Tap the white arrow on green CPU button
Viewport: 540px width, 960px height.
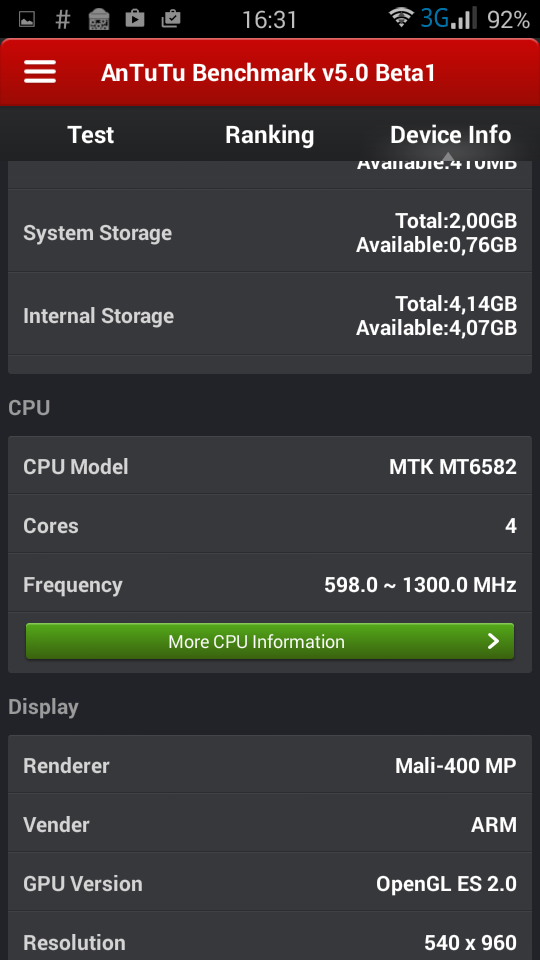click(x=493, y=641)
